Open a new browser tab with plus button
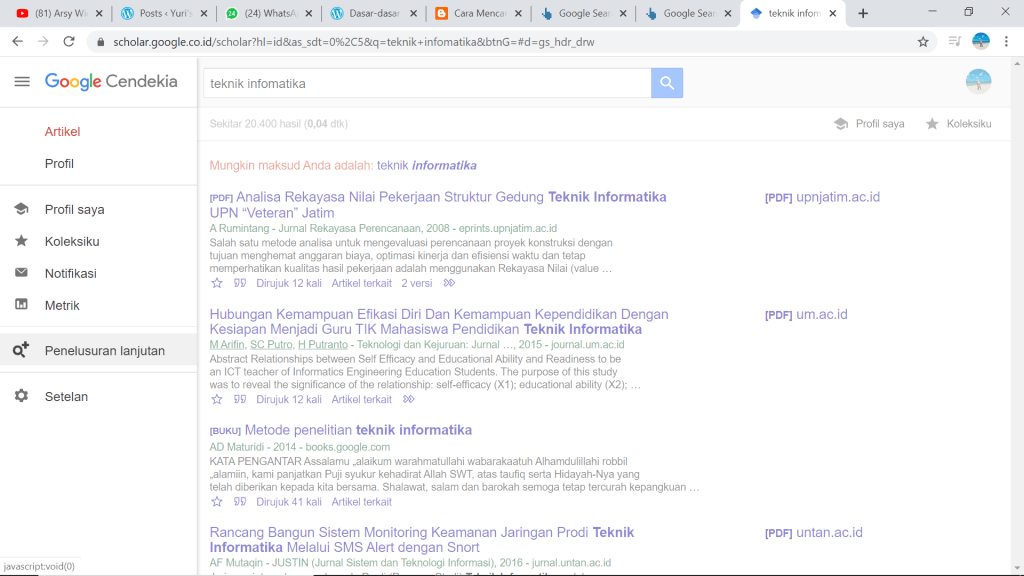Screen dimensions: 1024x576 (863, 14)
